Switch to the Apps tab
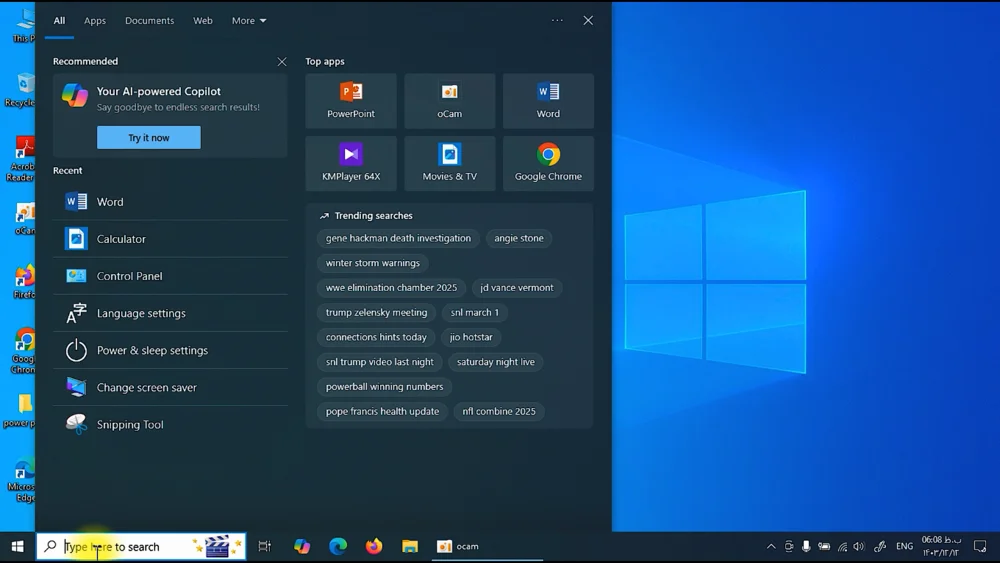The image size is (1000, 563). (95, 20)
